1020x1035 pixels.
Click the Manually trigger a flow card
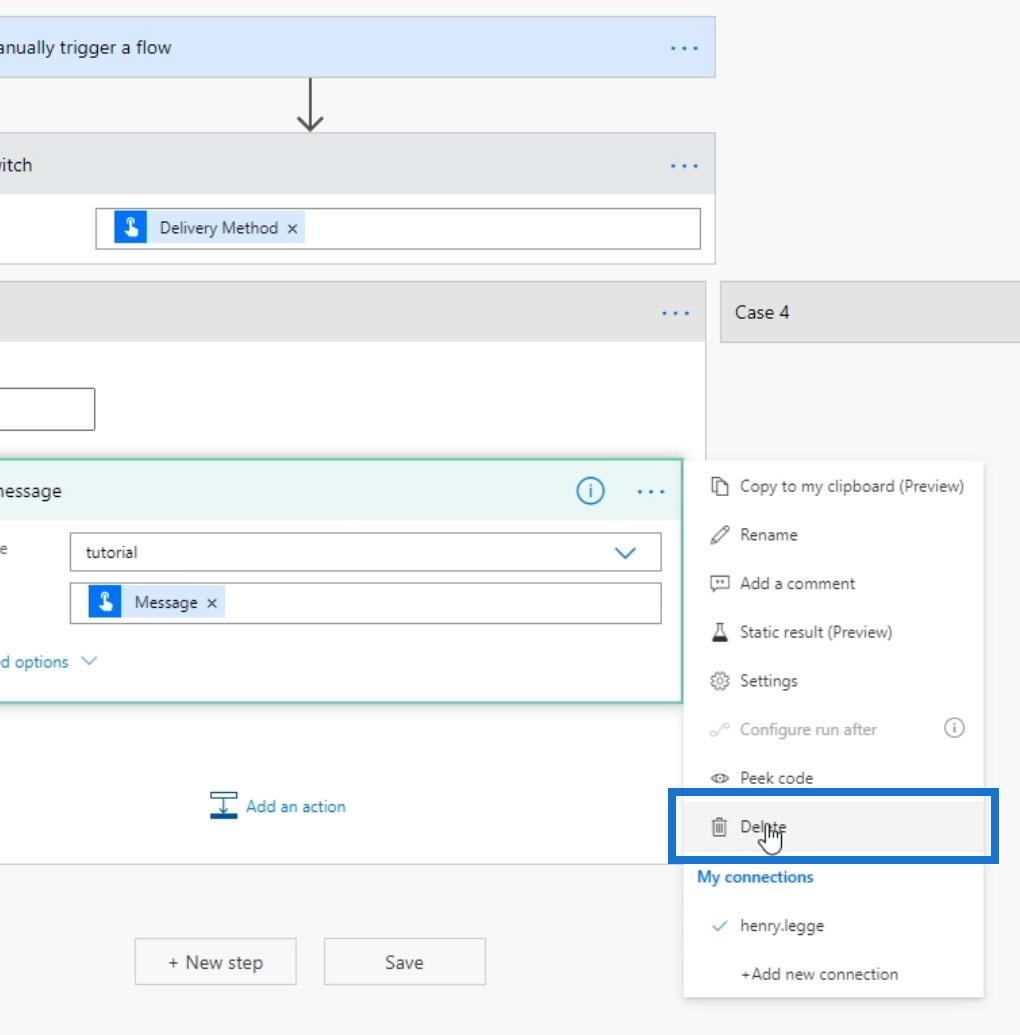[357, 48]
